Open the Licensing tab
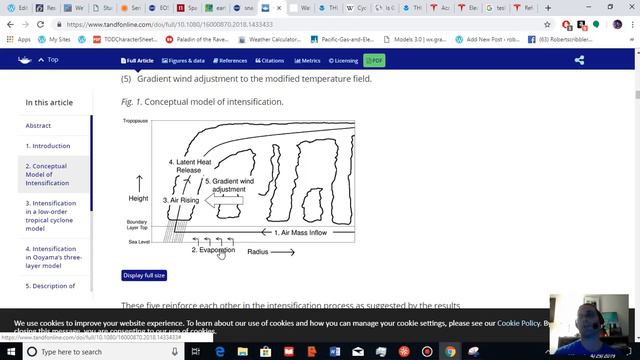The image size is (640, 360). coord(343,60)
